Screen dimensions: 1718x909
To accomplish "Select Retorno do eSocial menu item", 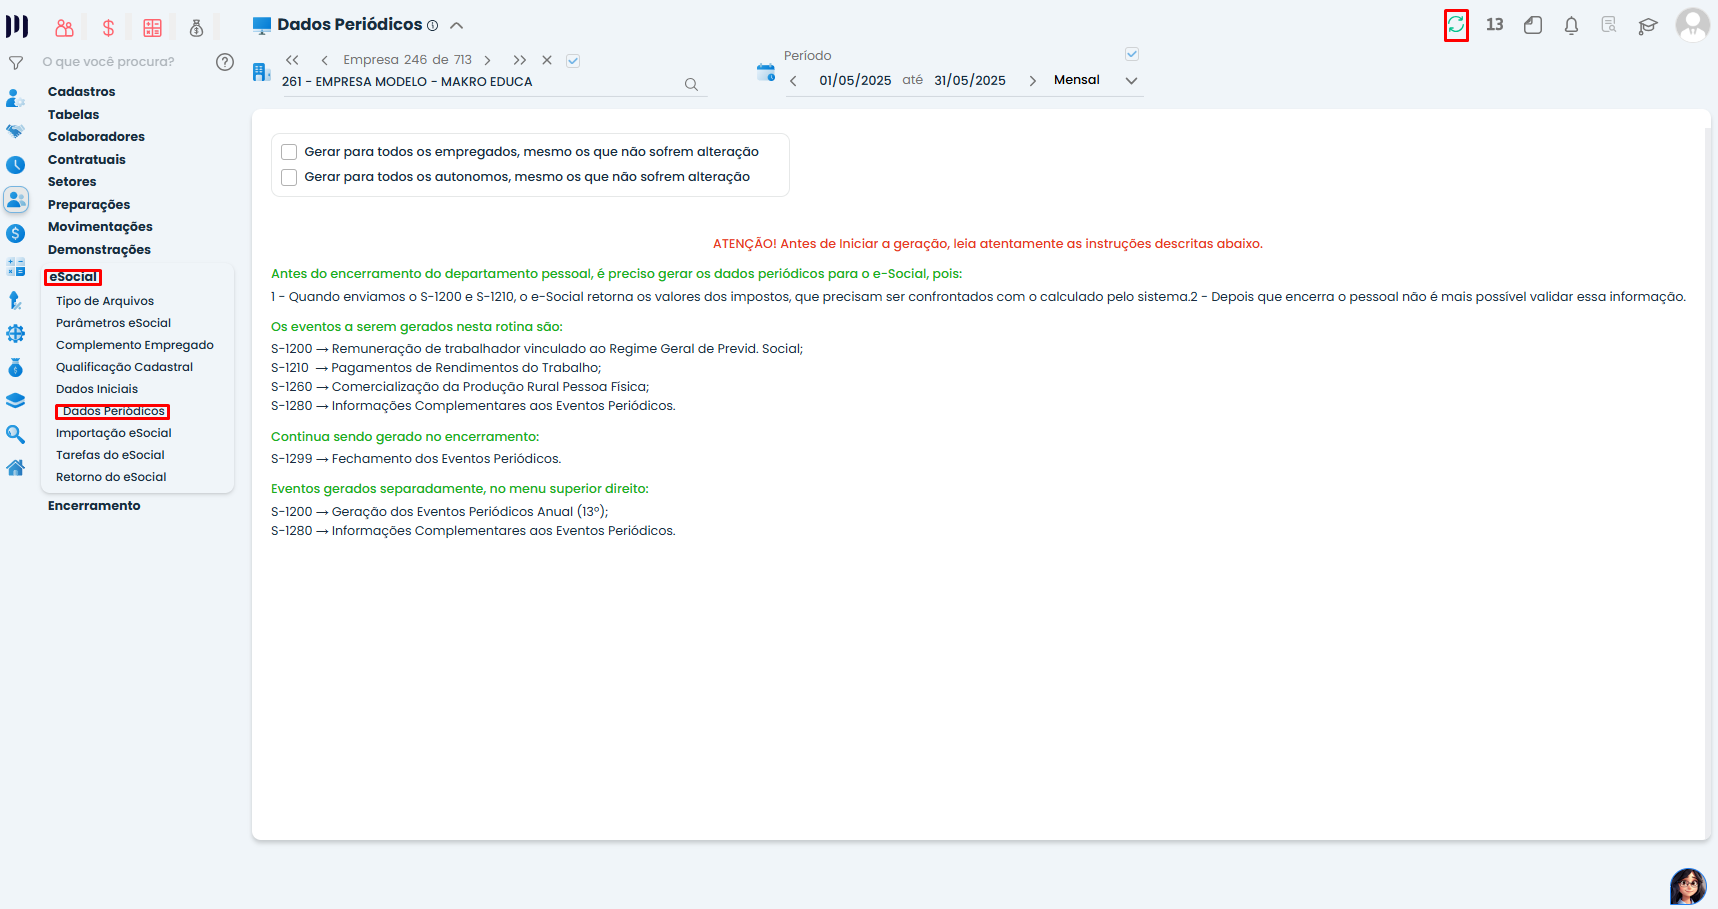I will click(x=111, y=477).
